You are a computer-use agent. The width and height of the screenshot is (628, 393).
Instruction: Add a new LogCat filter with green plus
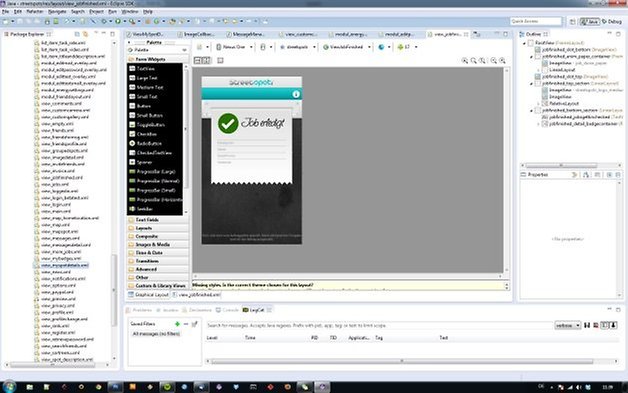(177, 324)
